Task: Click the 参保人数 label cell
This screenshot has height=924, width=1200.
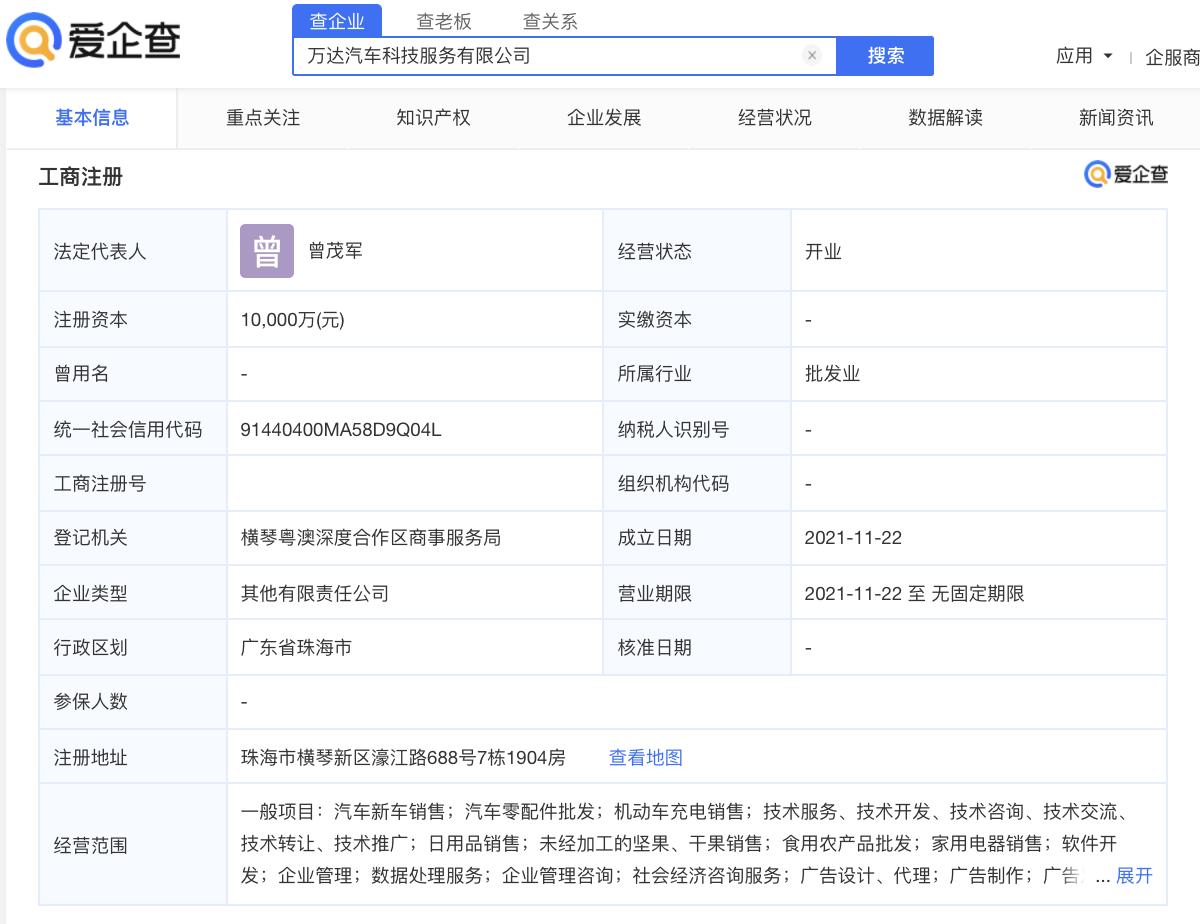Action: 133,702
